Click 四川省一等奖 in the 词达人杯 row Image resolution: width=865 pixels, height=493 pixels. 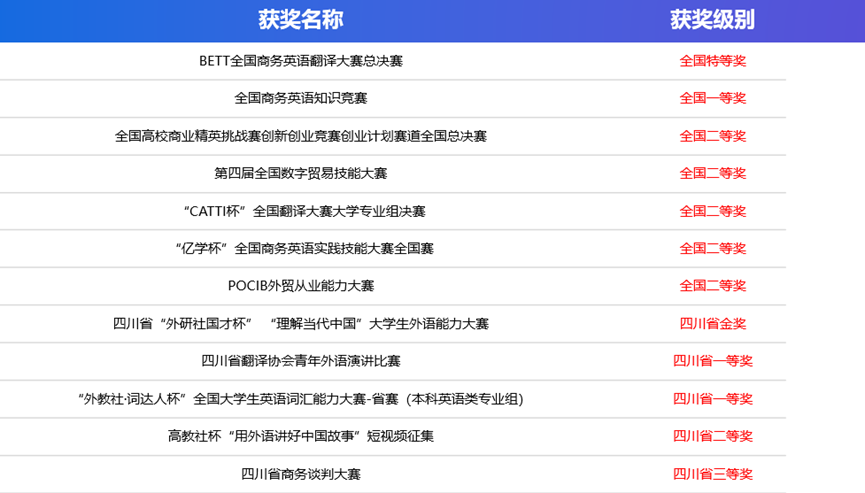(712, 399)
